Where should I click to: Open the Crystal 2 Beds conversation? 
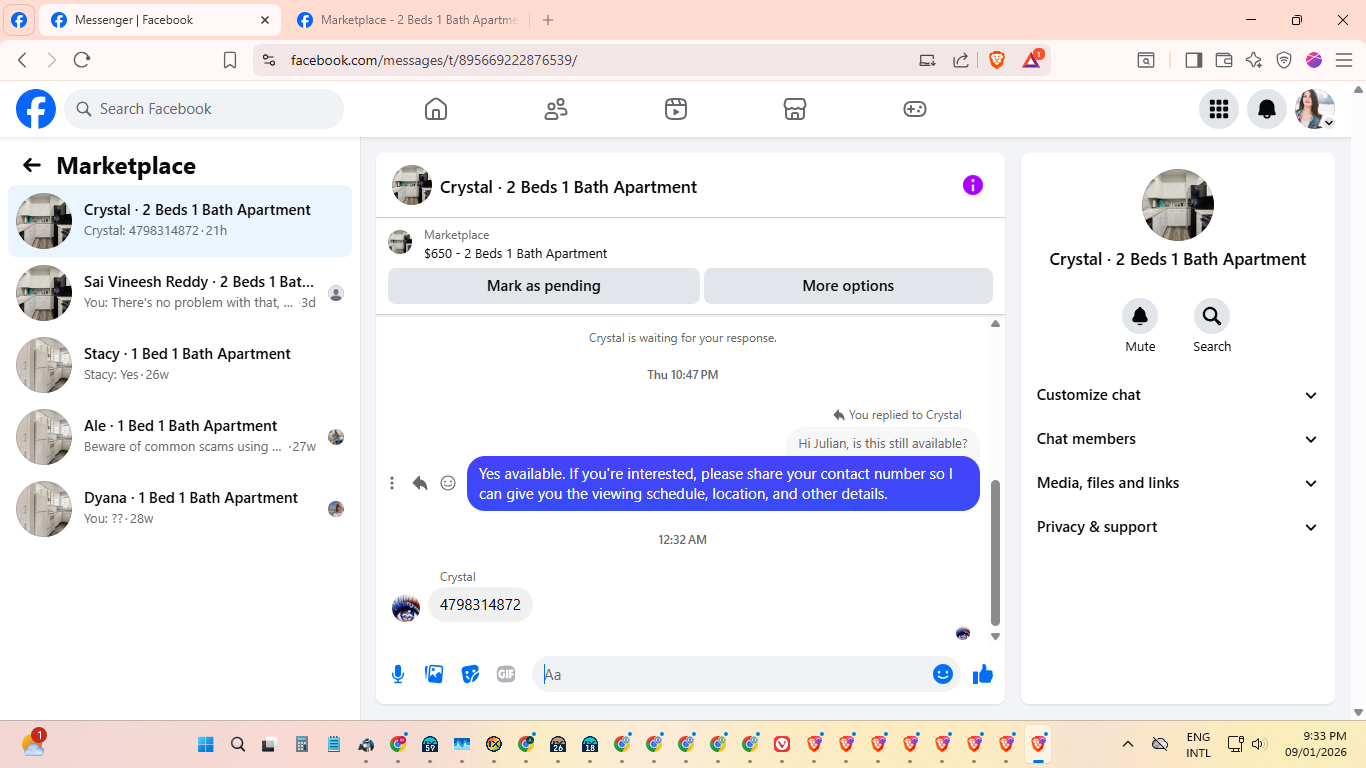180,221
